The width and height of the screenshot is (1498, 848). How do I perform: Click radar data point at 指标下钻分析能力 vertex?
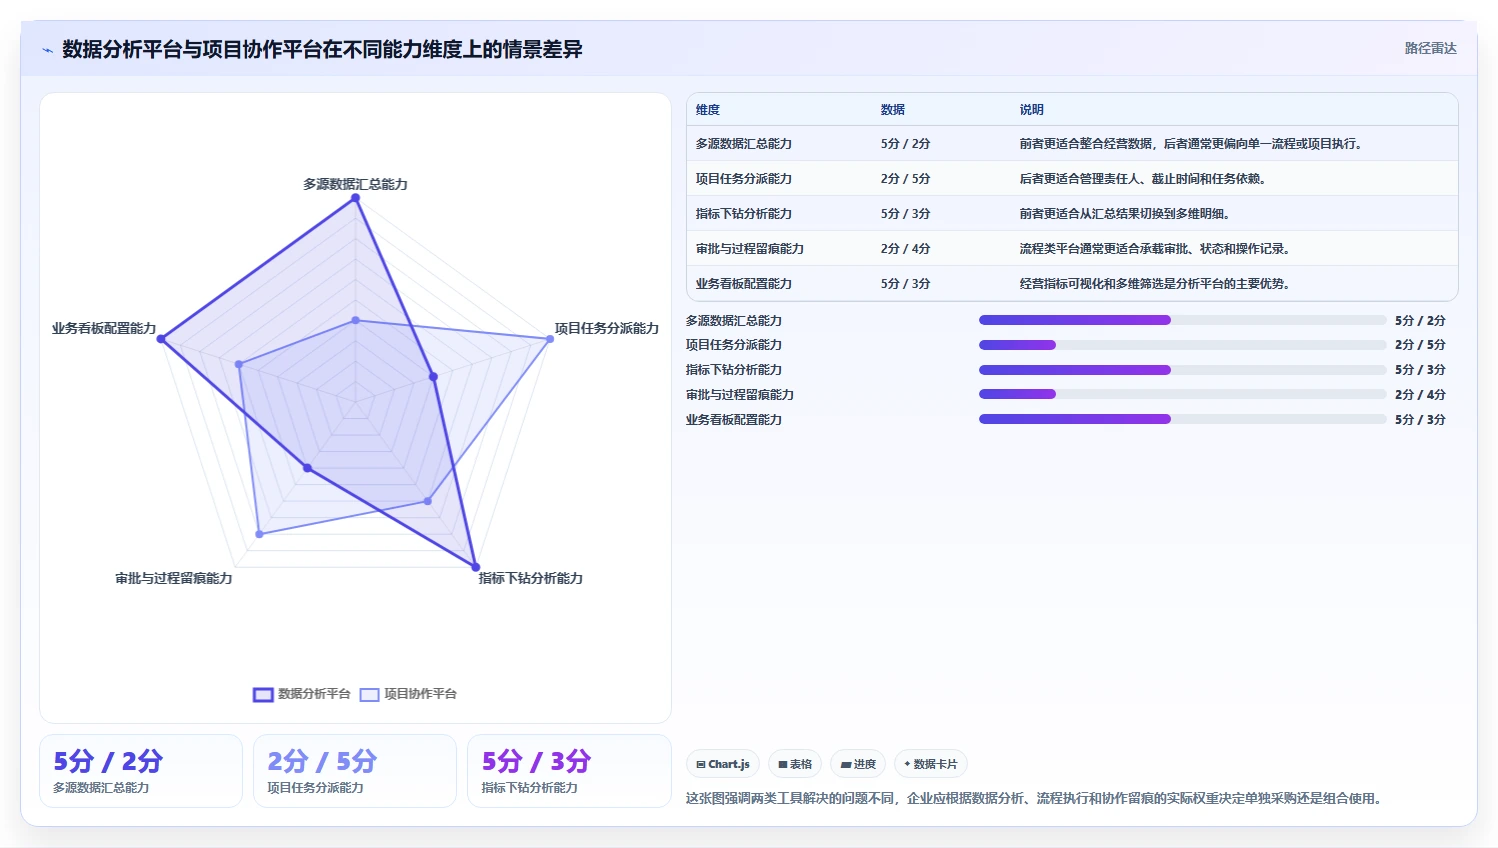tap(475, 567)
